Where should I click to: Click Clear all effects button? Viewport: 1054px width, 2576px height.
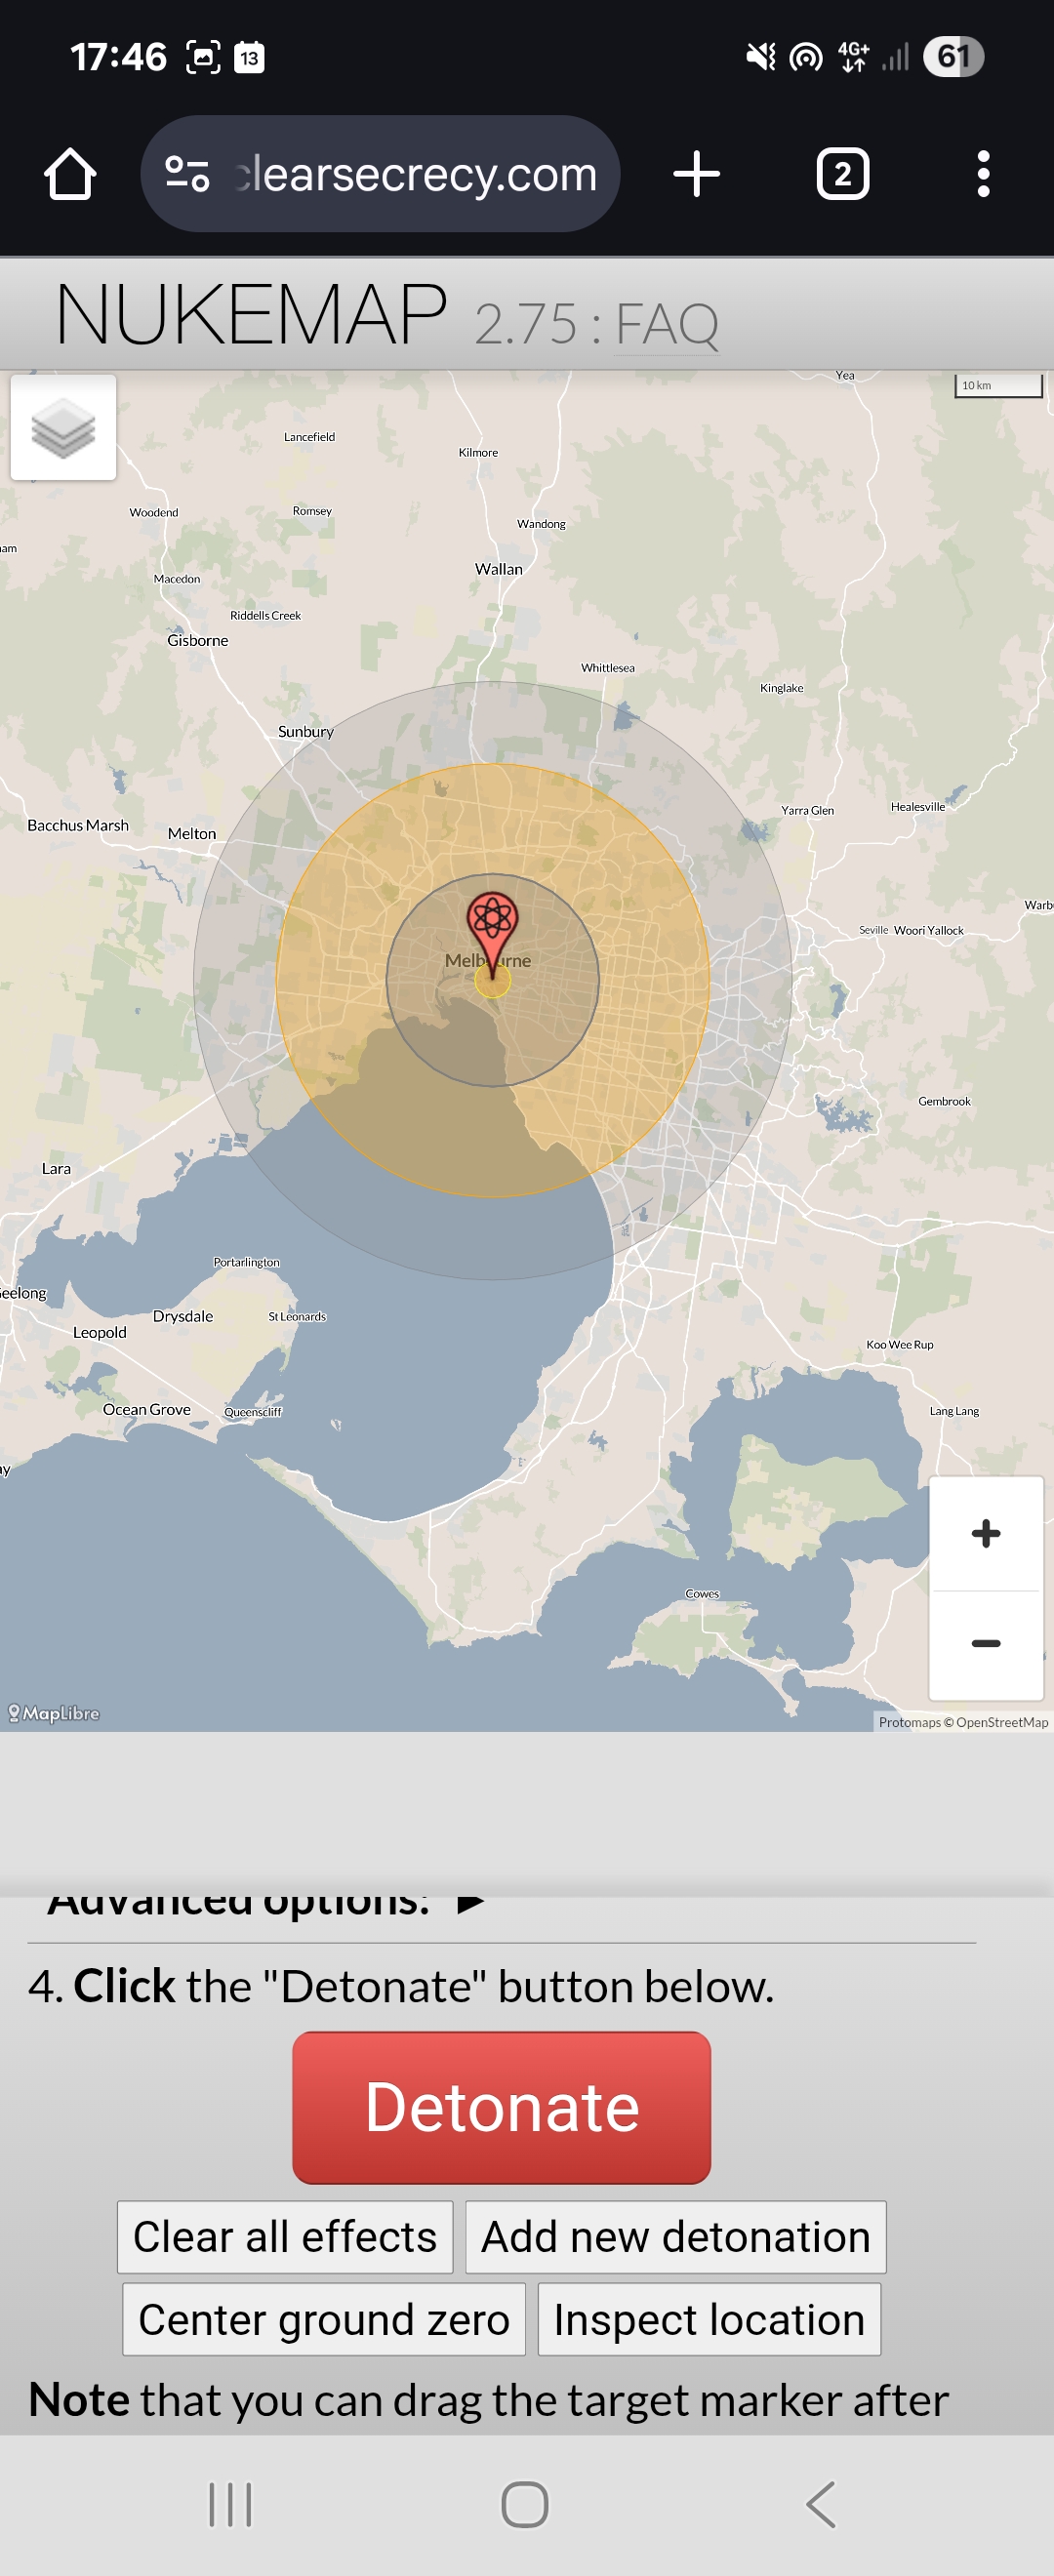click(285, 2237)
